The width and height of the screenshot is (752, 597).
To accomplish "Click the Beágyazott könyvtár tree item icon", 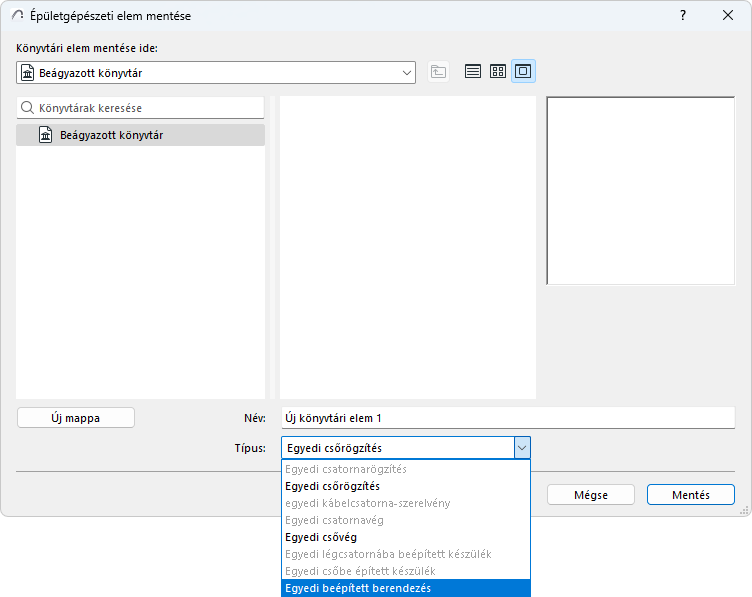I will (x=46, y=135).
